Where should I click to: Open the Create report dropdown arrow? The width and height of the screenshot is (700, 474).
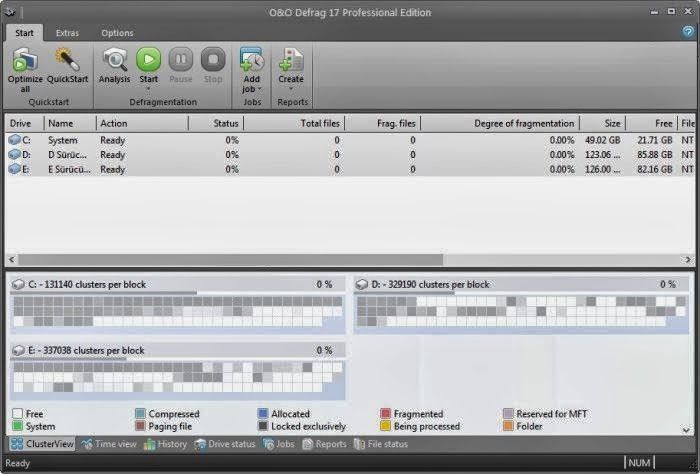291,89
